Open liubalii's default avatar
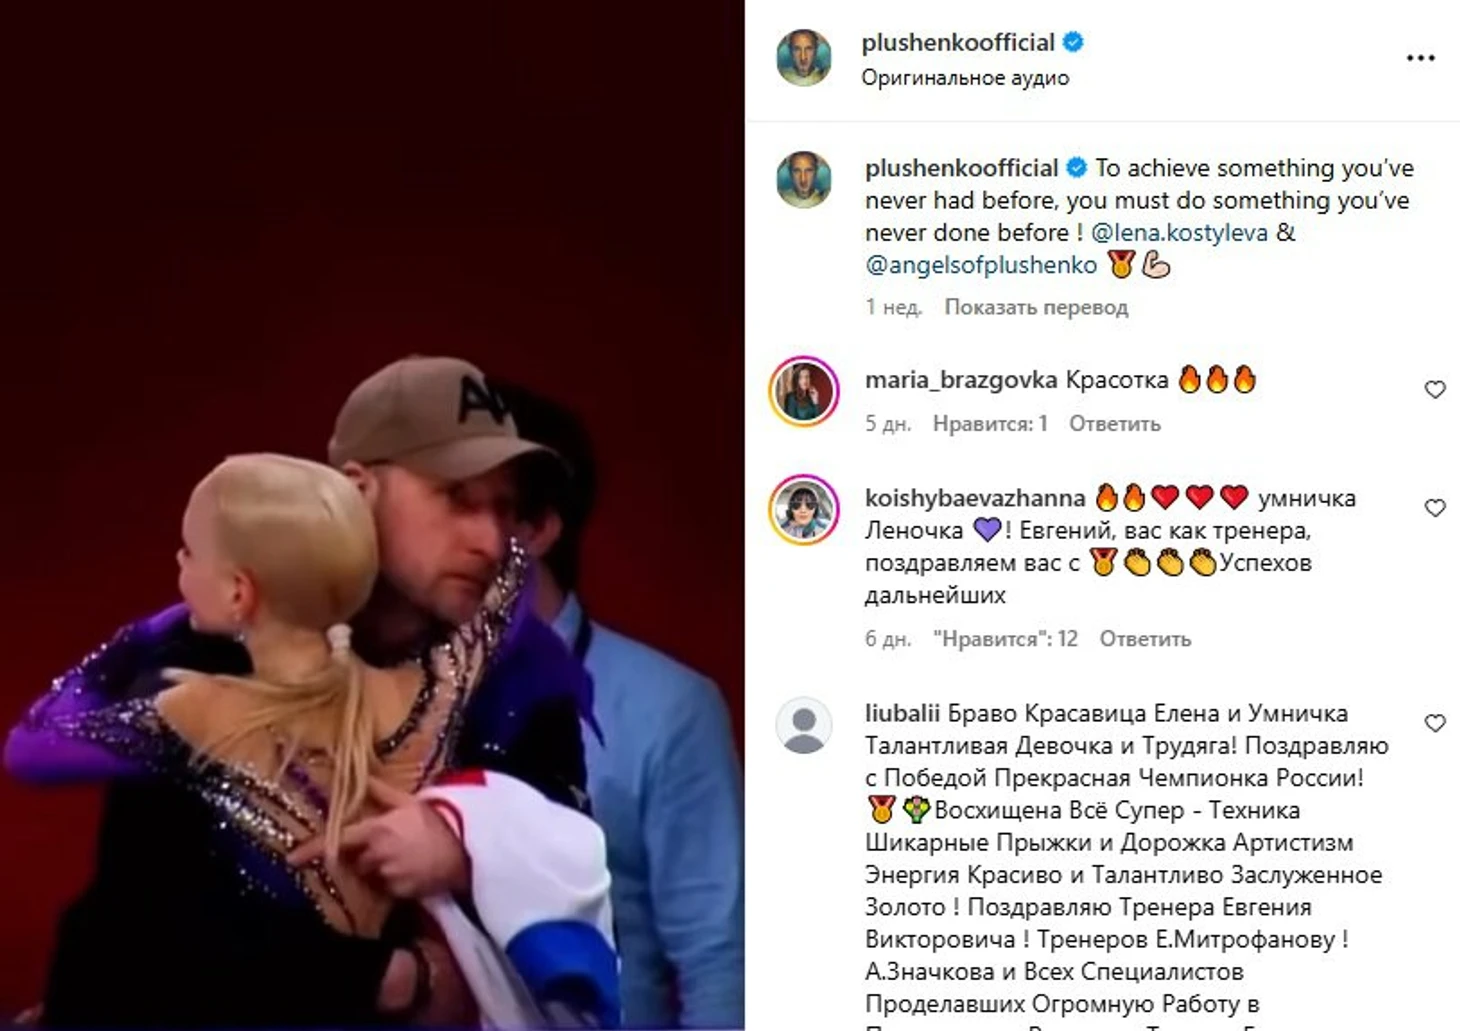 tap(804, 725)
